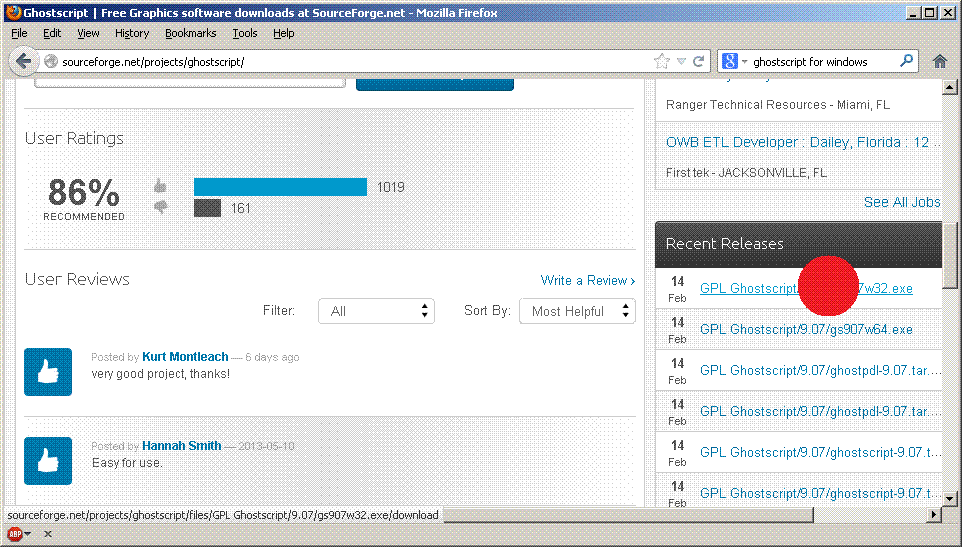The width and height of the screenshot is (962, 547).
Task: Download the gs907w32.exe release
Action: click(806, 288)
